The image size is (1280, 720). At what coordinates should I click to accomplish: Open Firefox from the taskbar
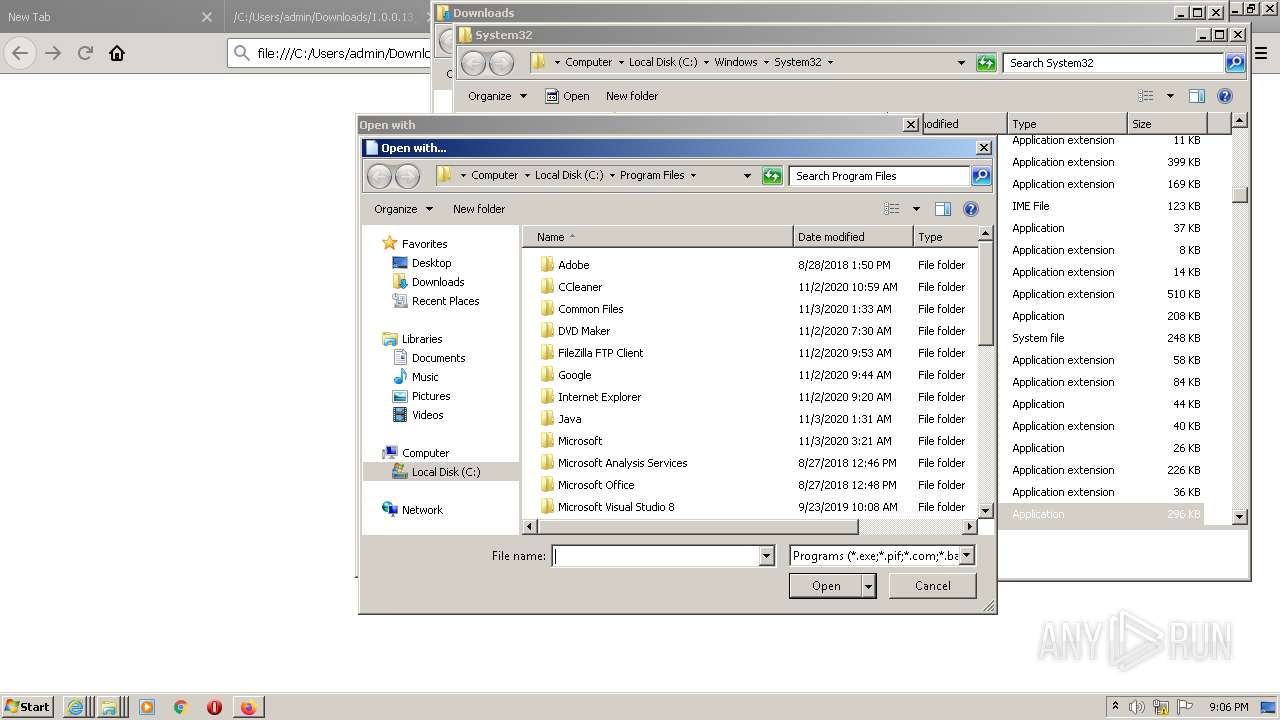pyautogui.click(x=248, y=707)
